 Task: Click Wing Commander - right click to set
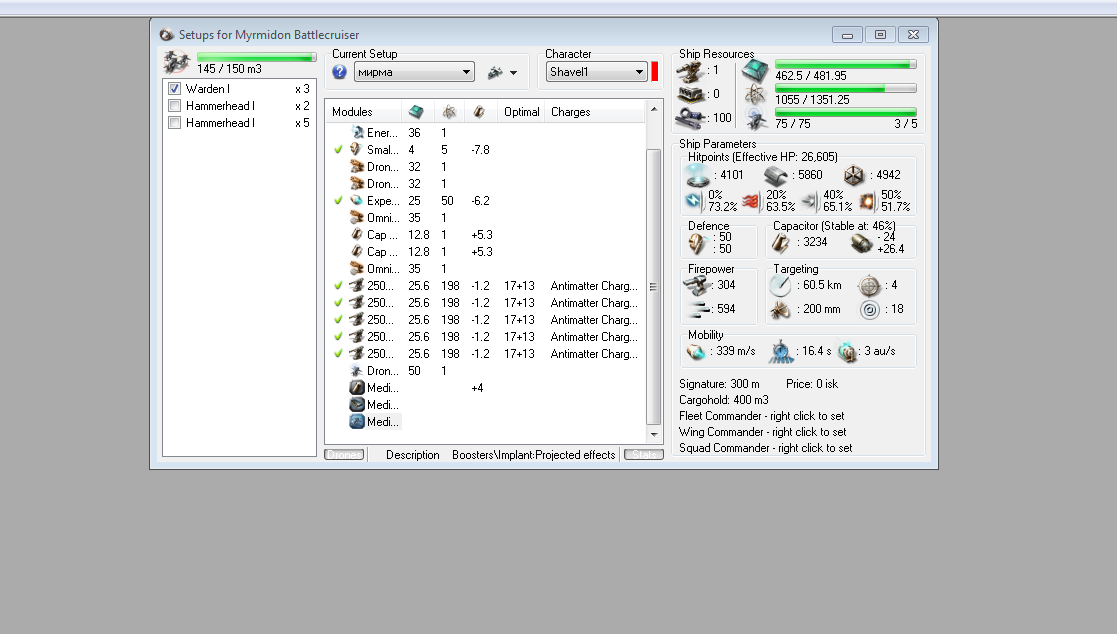(762, 432)
